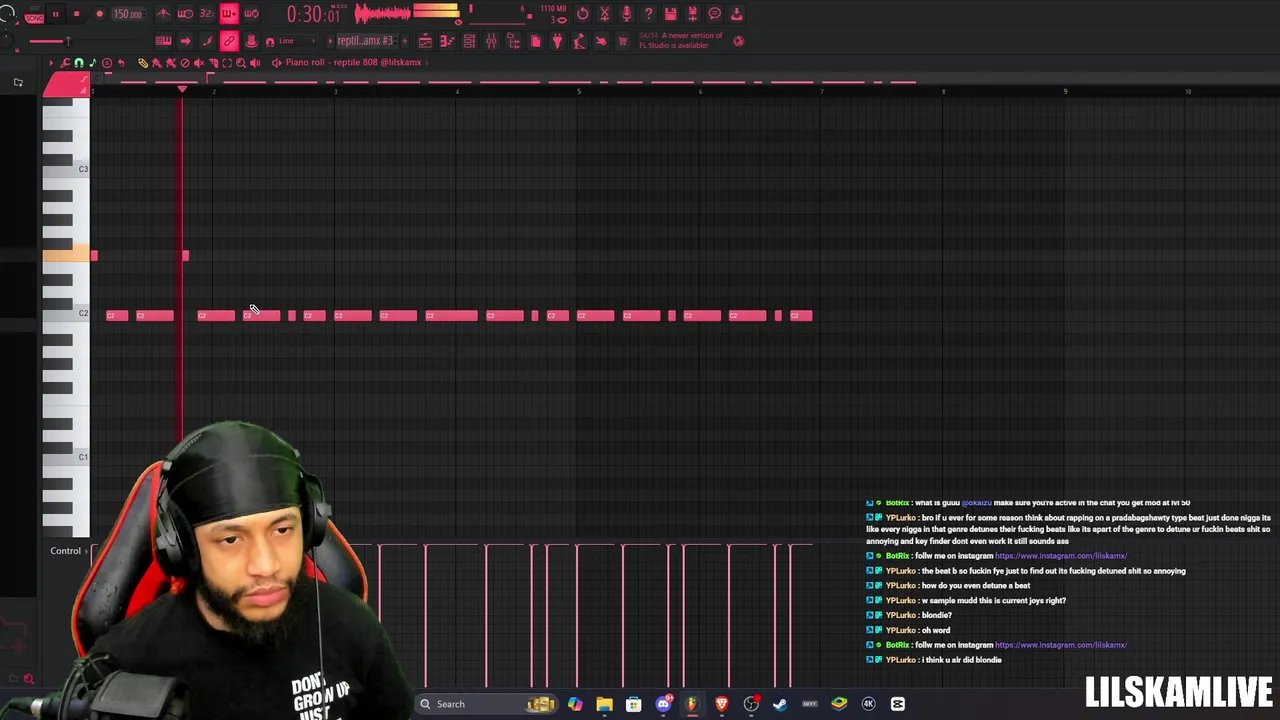This screenshot has height=720, width=1280.
Task: Click the microphone recording icon in top bar
Action: click(x=626, y=13)
